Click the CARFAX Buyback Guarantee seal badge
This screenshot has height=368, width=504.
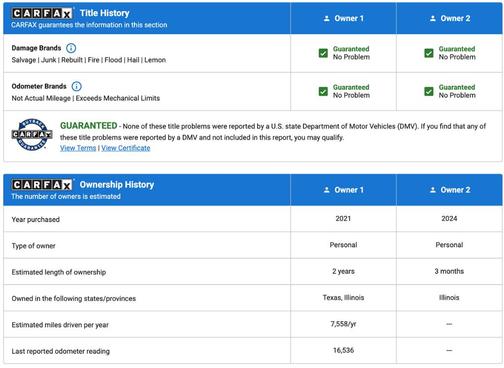[32, 135]
